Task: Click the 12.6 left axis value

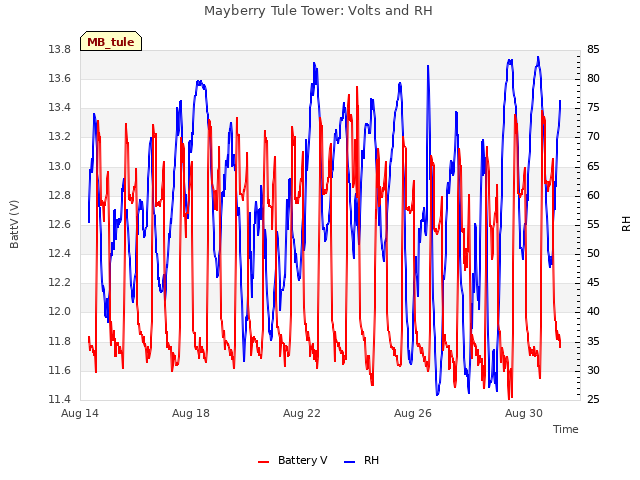Action: pos(60,224)
